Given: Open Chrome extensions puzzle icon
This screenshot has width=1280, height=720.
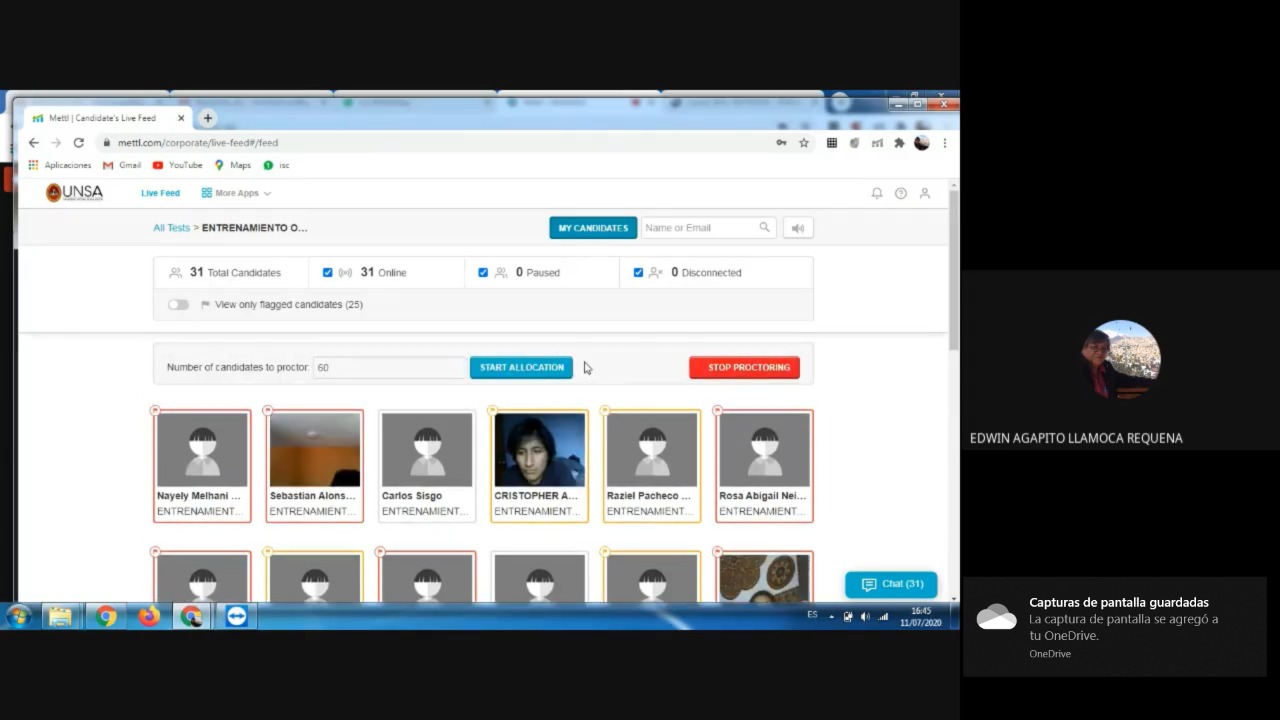Looking at the screenshot, I should tap(899, 143).
